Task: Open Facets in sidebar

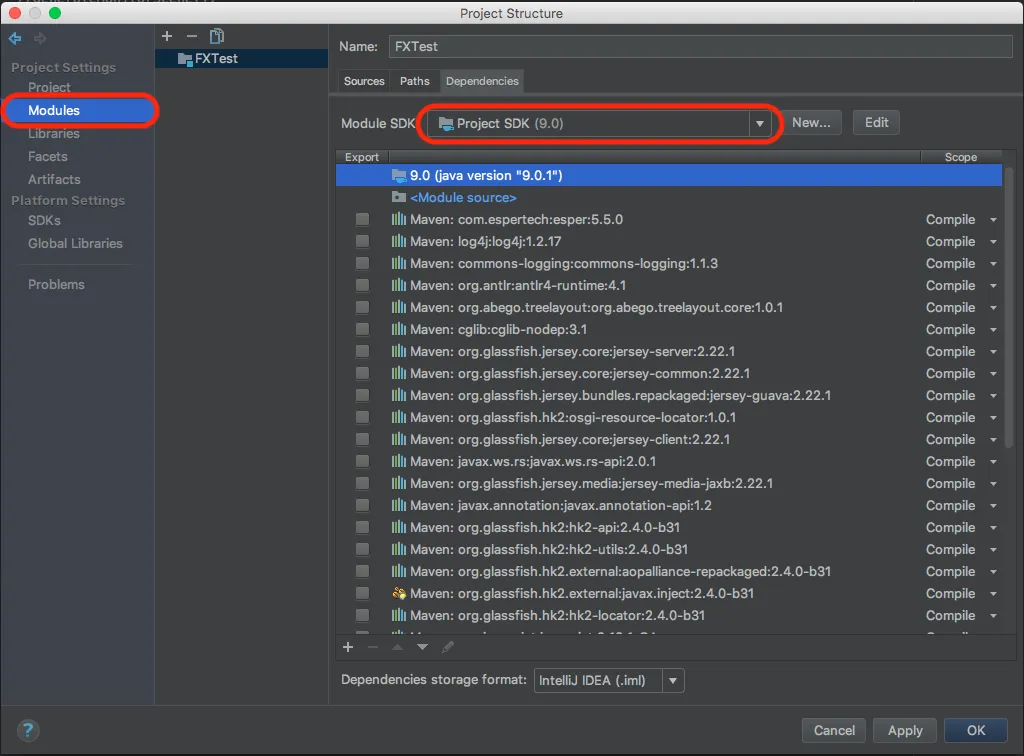Action: [x=48, y=157]
